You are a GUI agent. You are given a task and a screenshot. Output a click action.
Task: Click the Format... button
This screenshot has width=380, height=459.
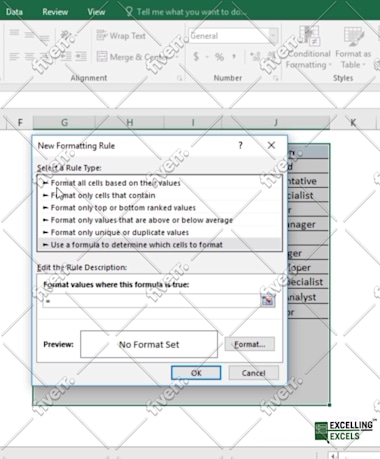[x=250, y=344]
